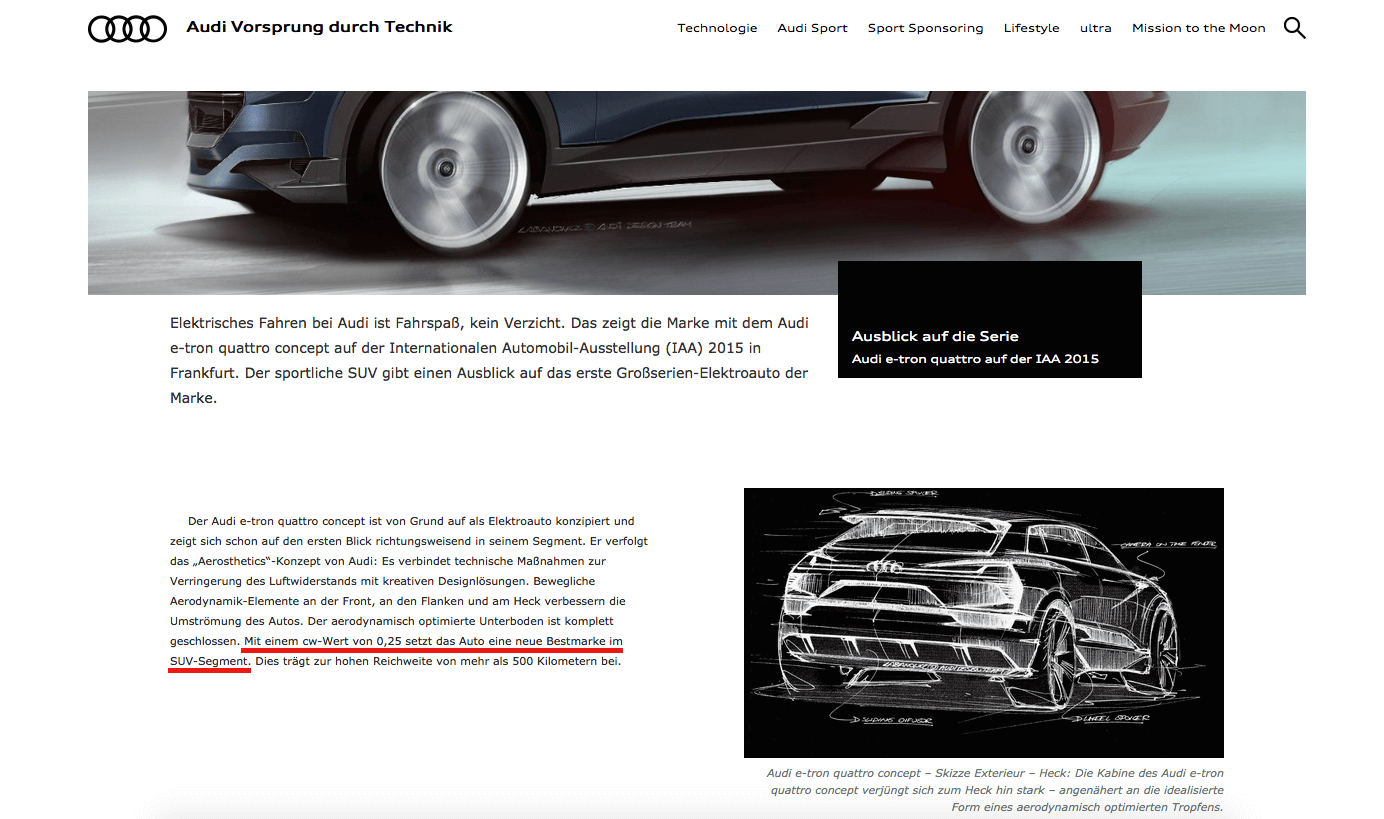Open the Technologie menu item
Image resolution: width=1384 pixels, height=819 pixels.
717,28
